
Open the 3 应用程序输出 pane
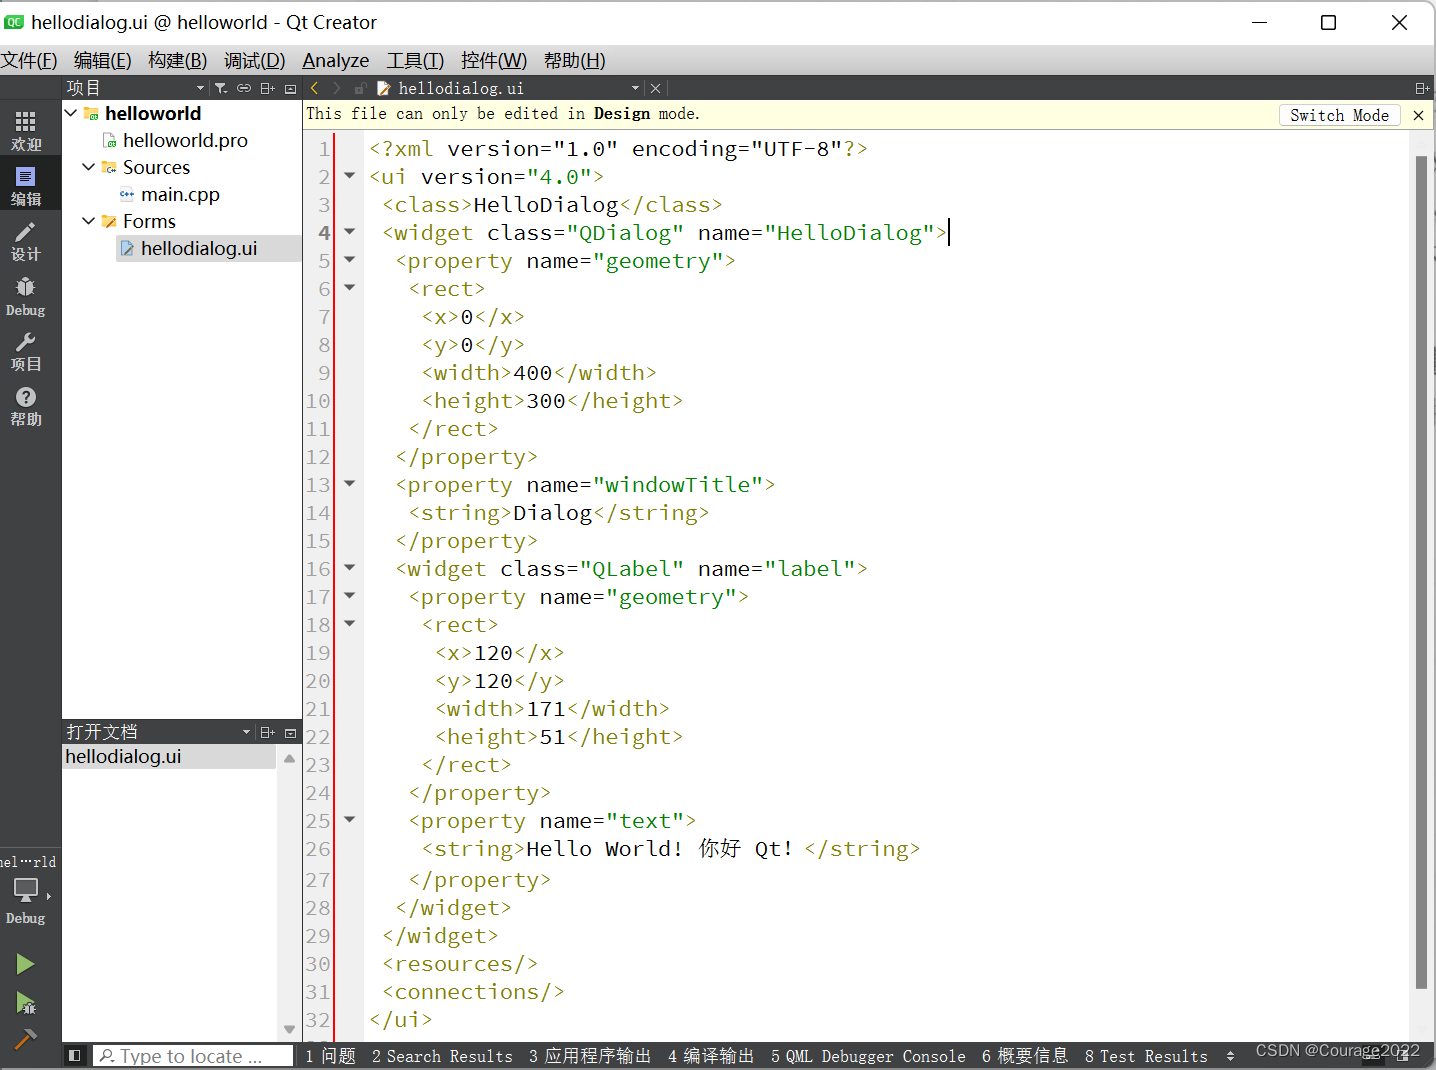(590, 1056)
